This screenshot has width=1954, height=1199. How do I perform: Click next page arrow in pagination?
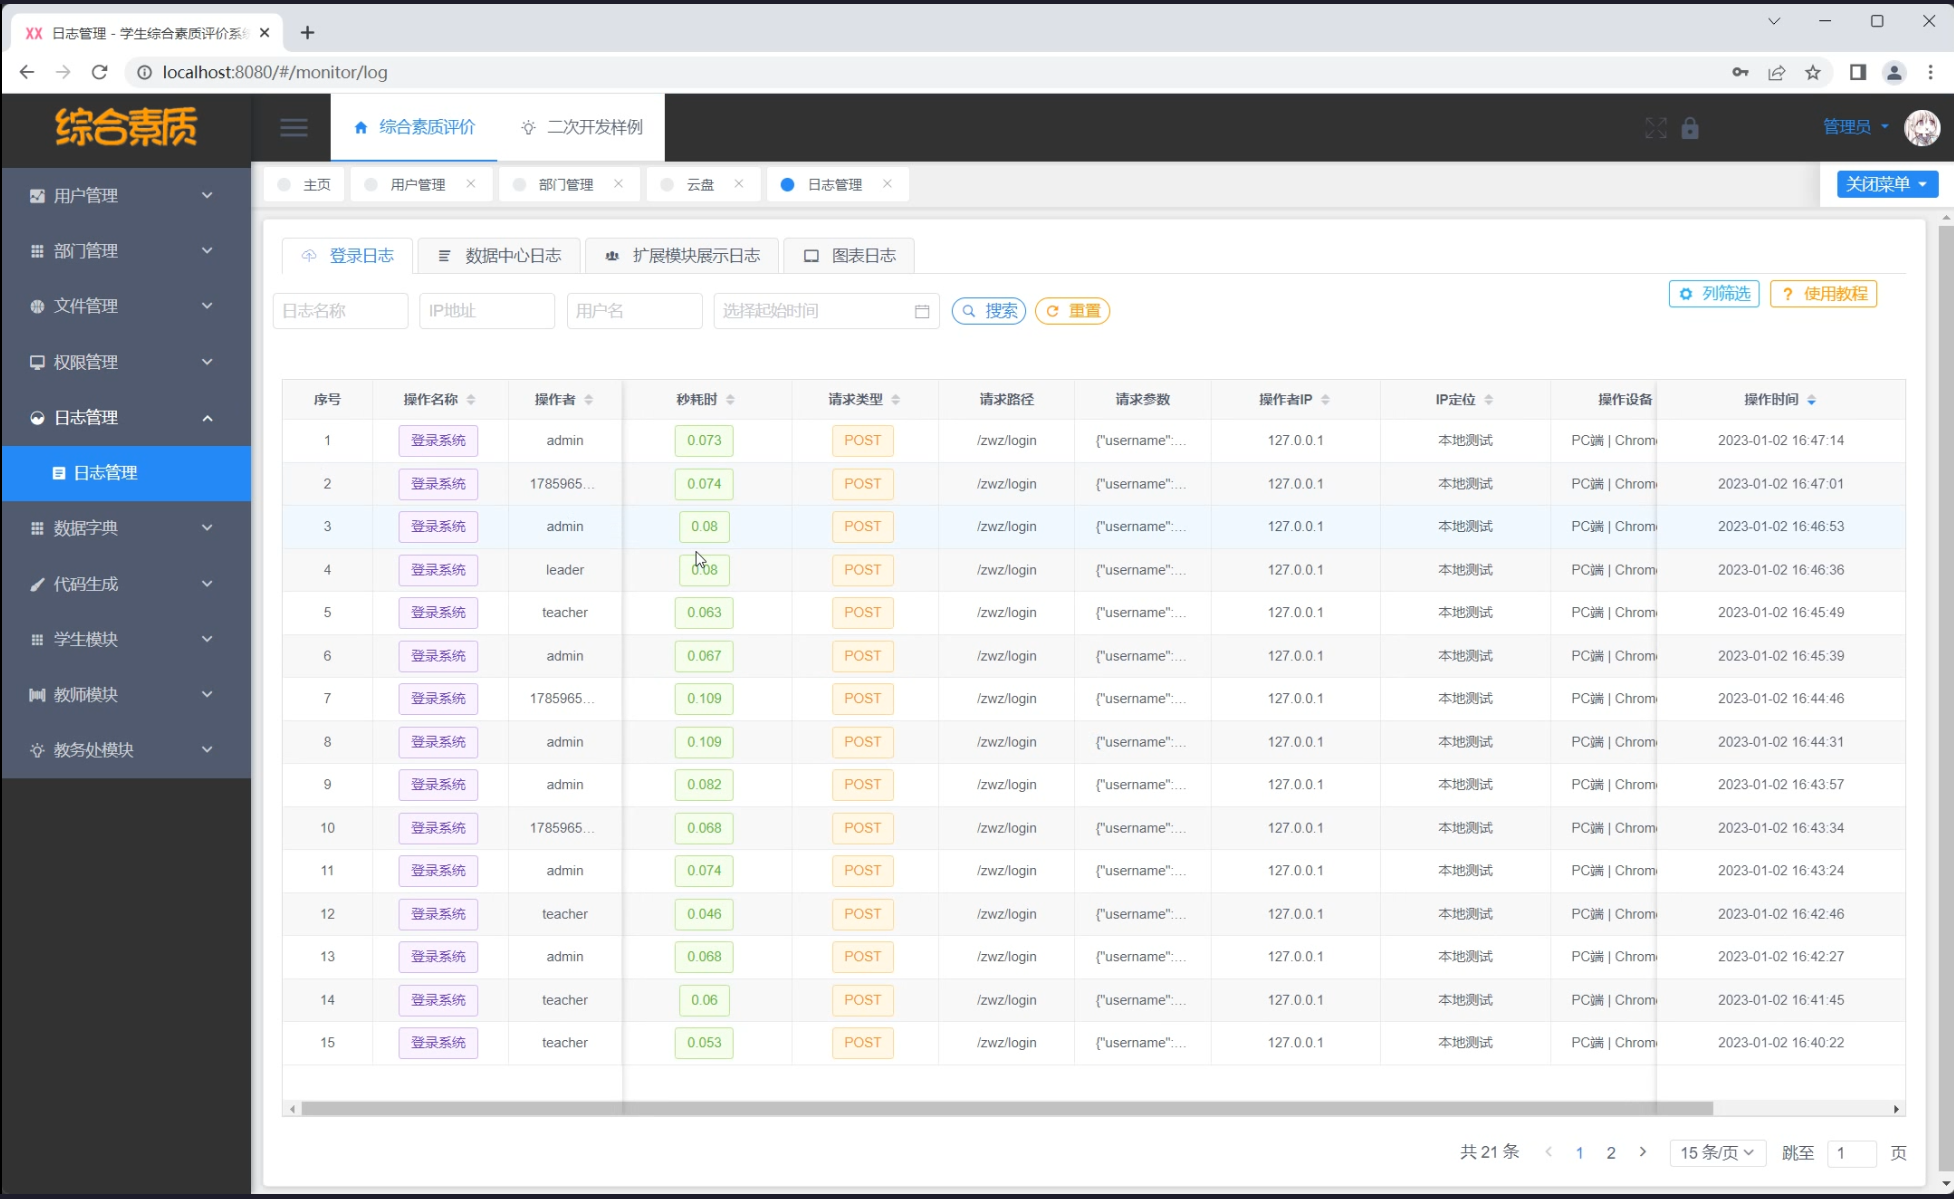[1642, 1152]
